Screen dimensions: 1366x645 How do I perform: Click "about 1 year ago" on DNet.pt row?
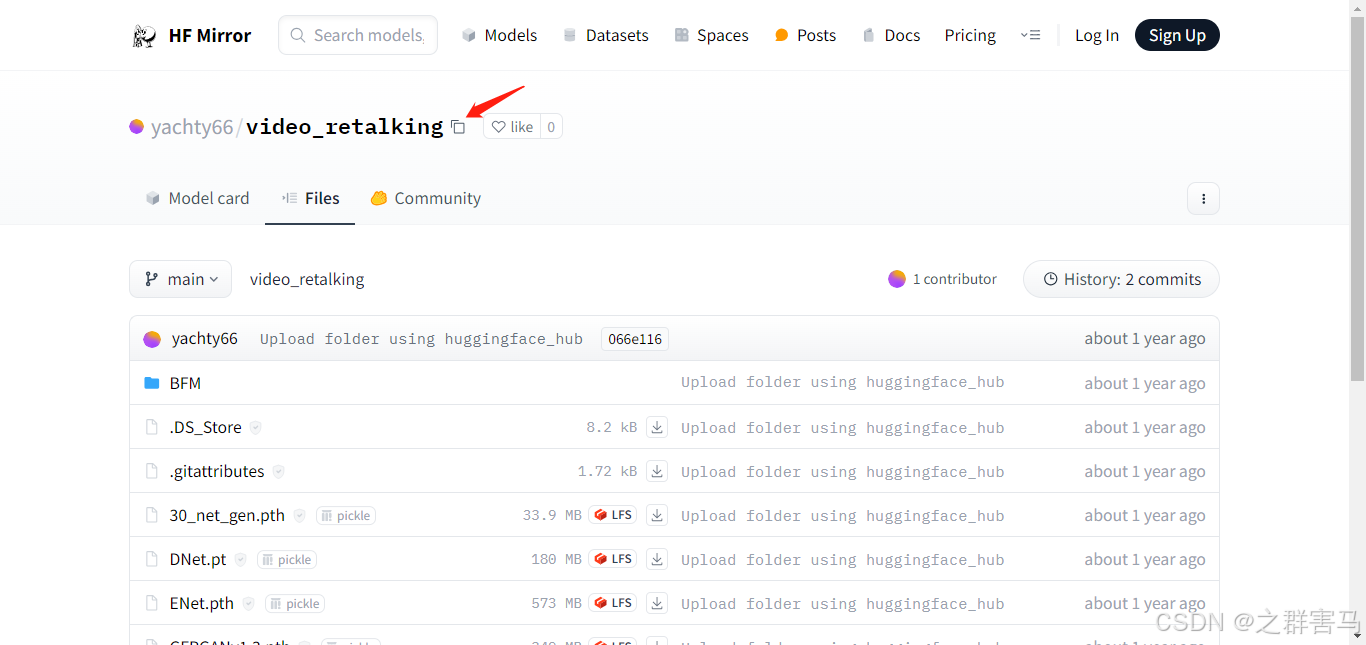click(x=1145, y=559)
